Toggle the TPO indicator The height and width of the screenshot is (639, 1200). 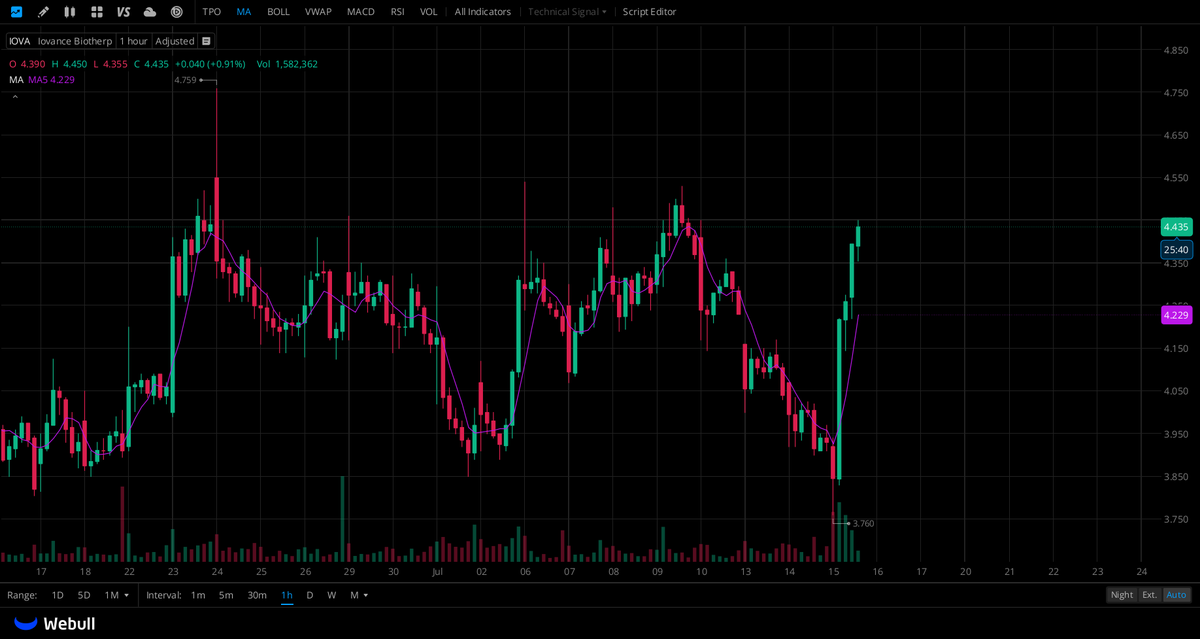211,12
